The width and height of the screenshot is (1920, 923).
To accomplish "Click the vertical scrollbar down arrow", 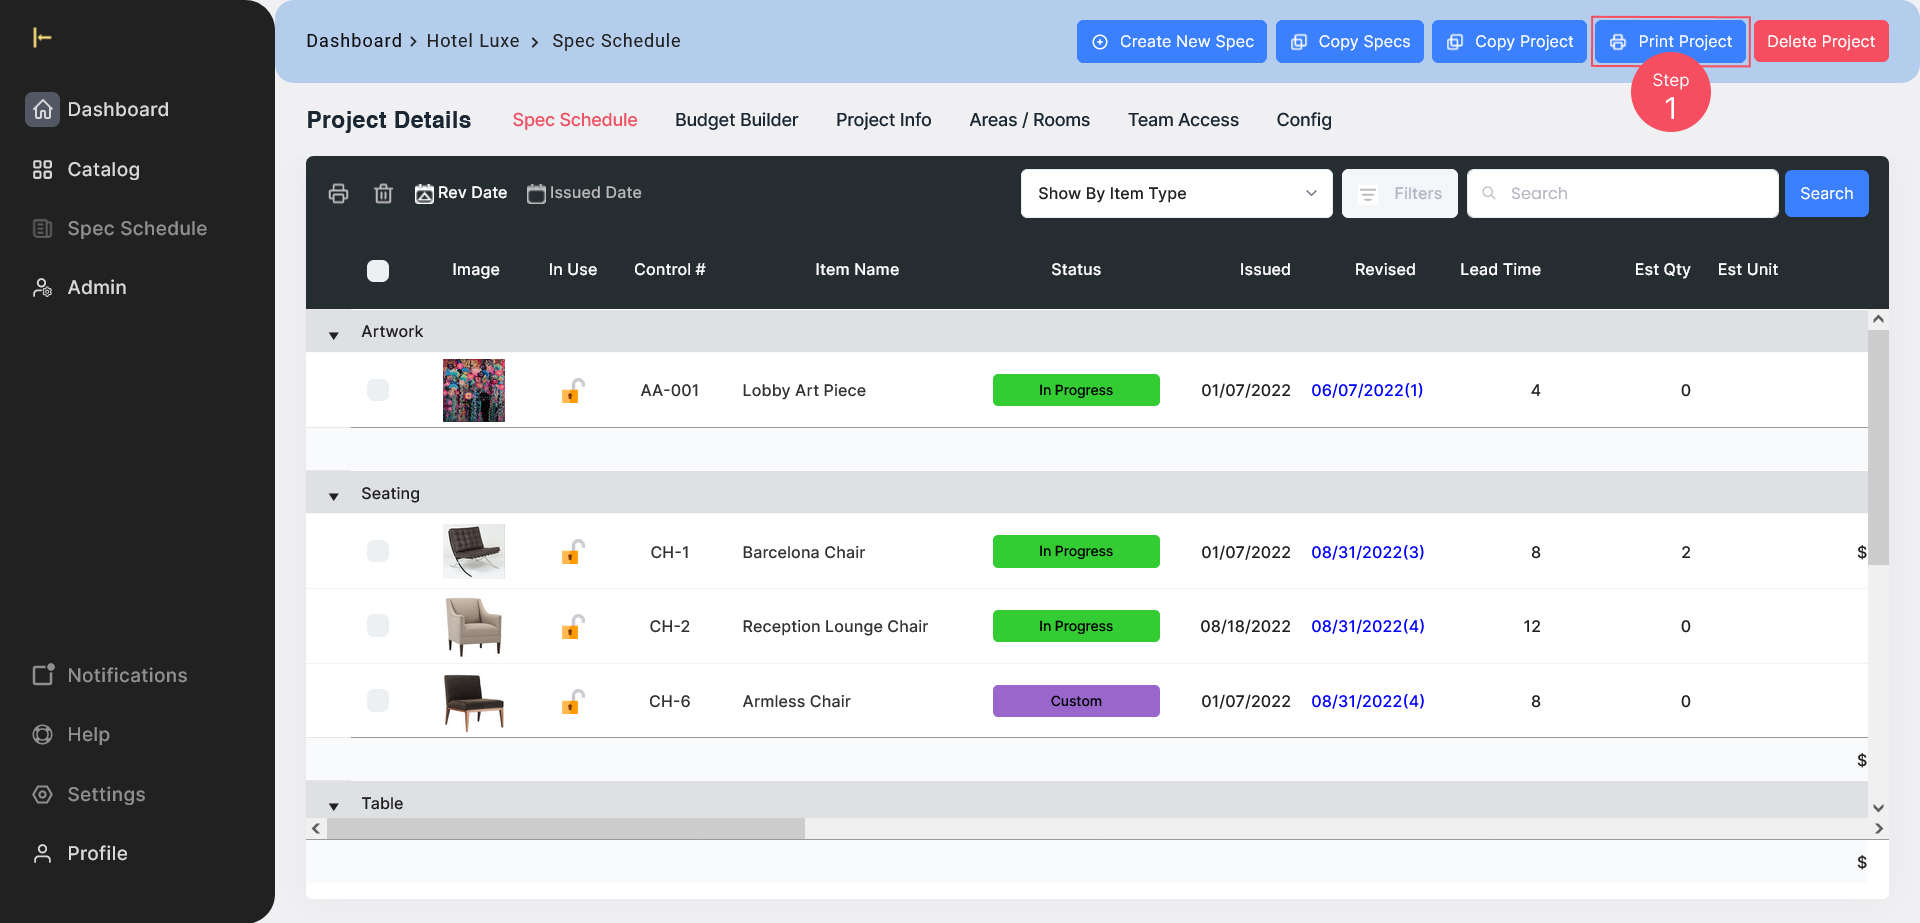I will pyautogui.click(x=1878, y=808).
